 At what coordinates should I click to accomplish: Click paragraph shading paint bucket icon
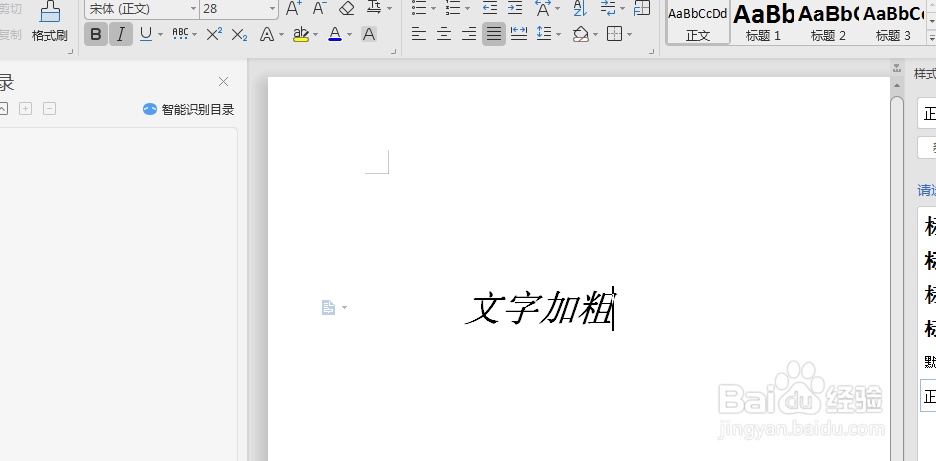(580, 35)
